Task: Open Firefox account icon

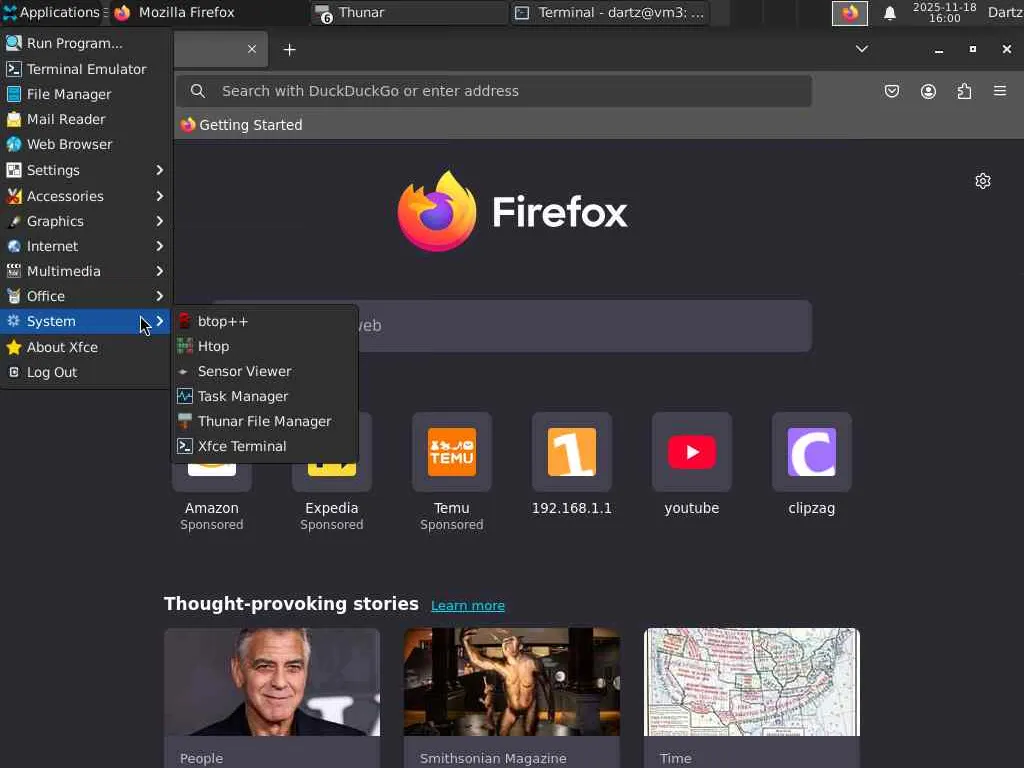Action: tap(928, 91)
